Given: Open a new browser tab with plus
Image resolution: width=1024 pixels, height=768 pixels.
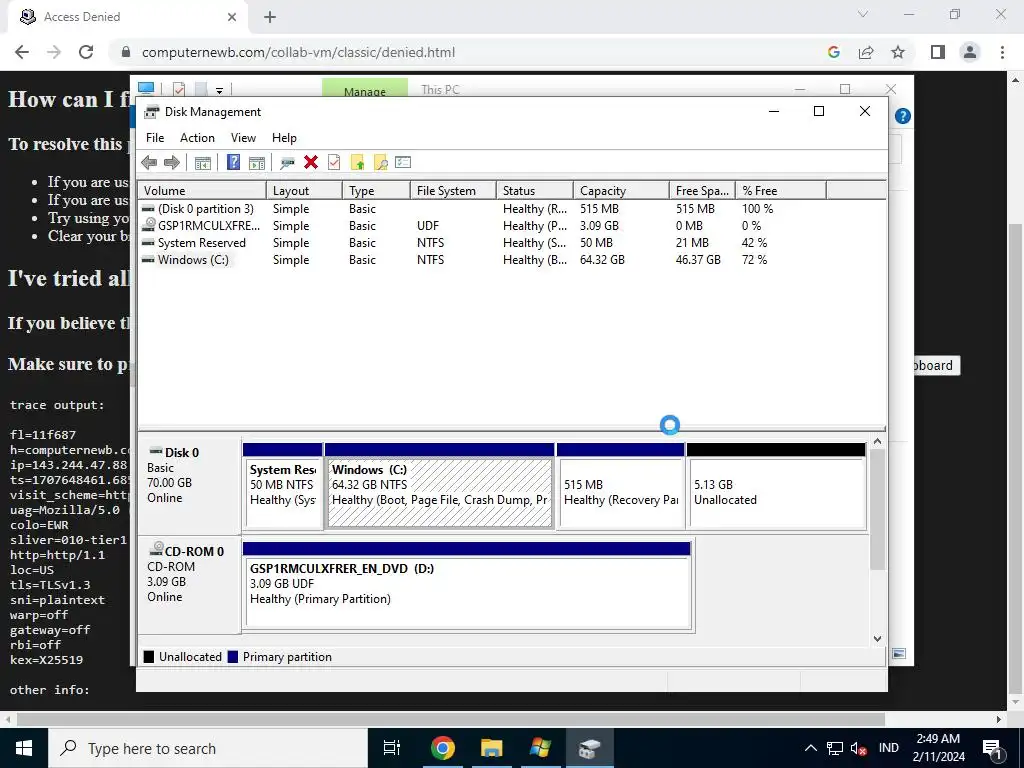Looking at the screenshot, I should click(x=270, y=17).
